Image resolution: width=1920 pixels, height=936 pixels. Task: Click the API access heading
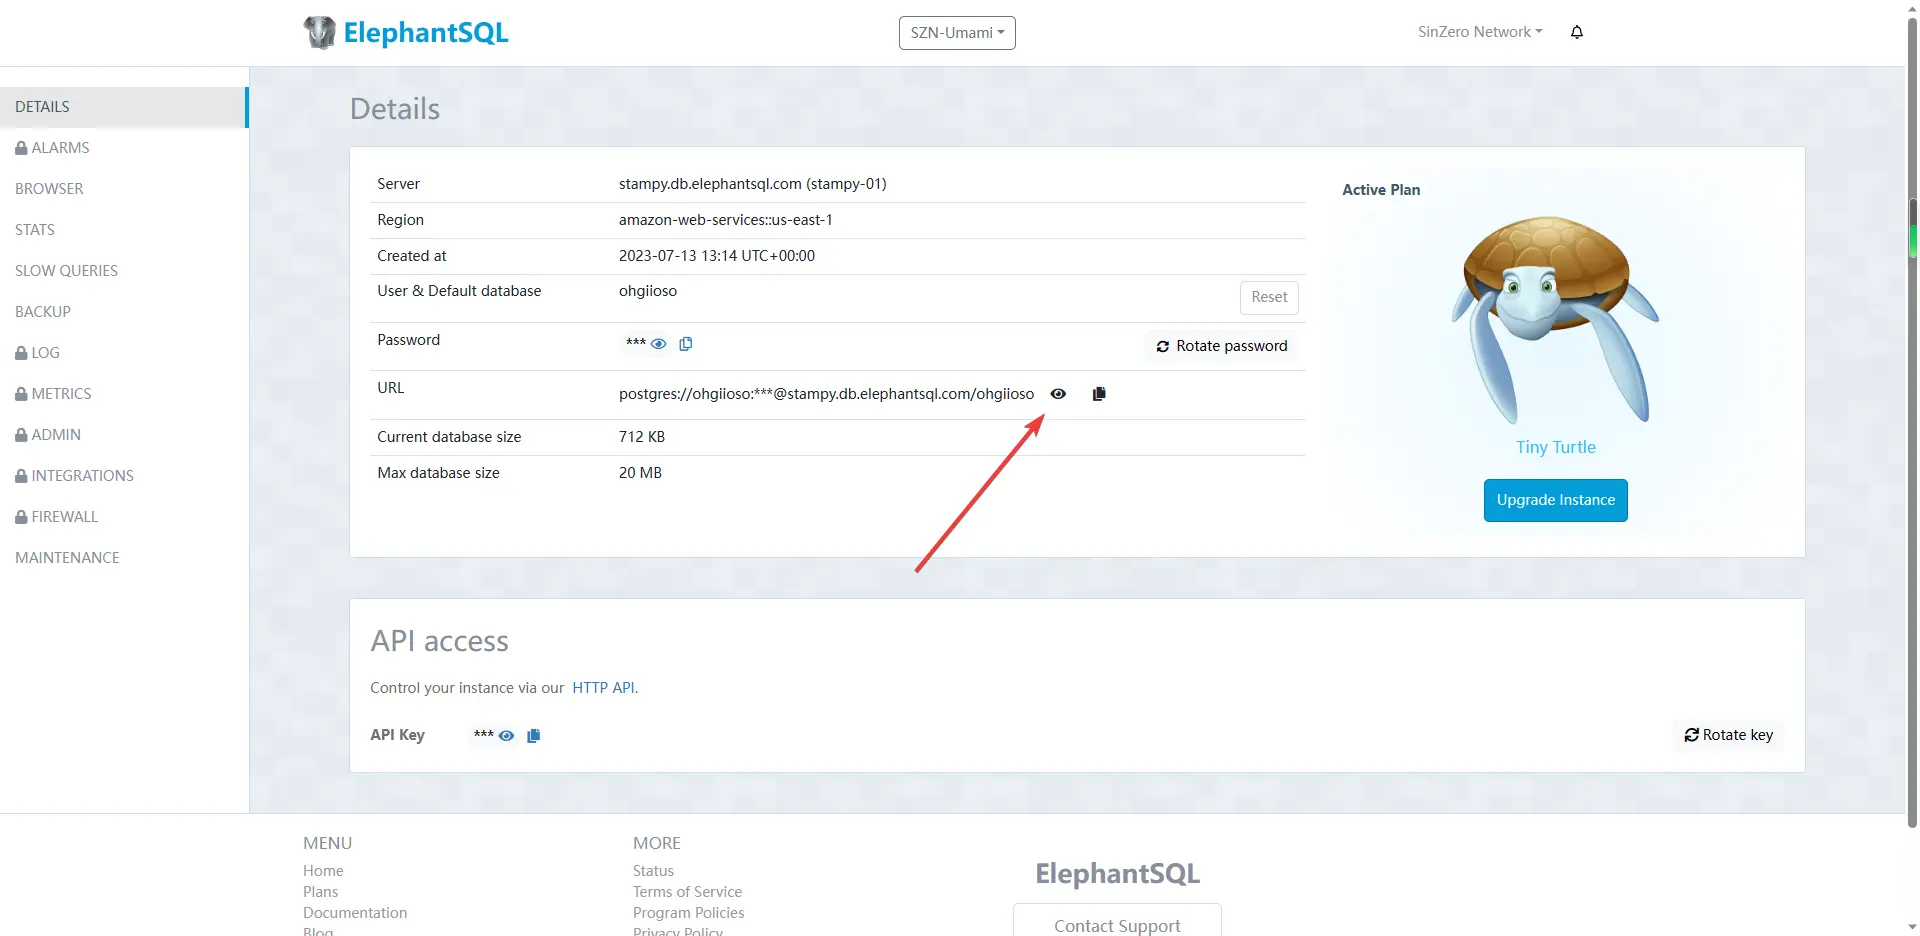[439, 641]
